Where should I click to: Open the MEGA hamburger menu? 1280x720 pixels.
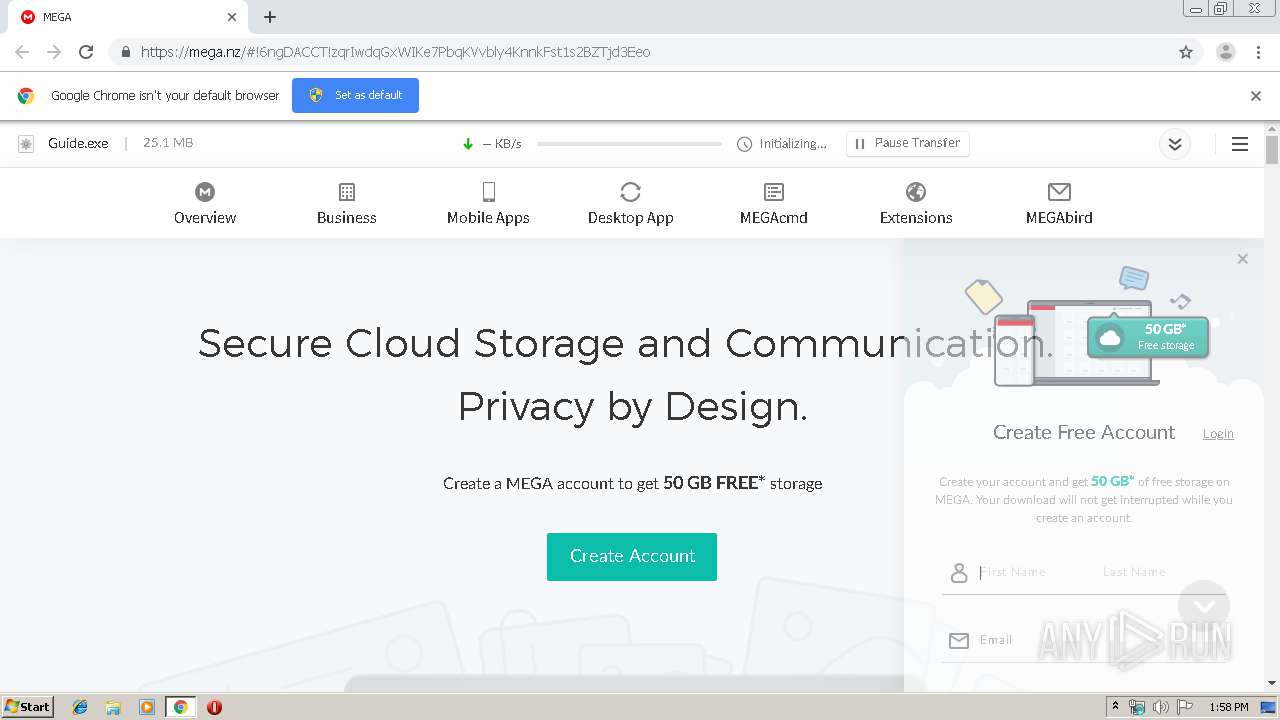click(1240, 144)
